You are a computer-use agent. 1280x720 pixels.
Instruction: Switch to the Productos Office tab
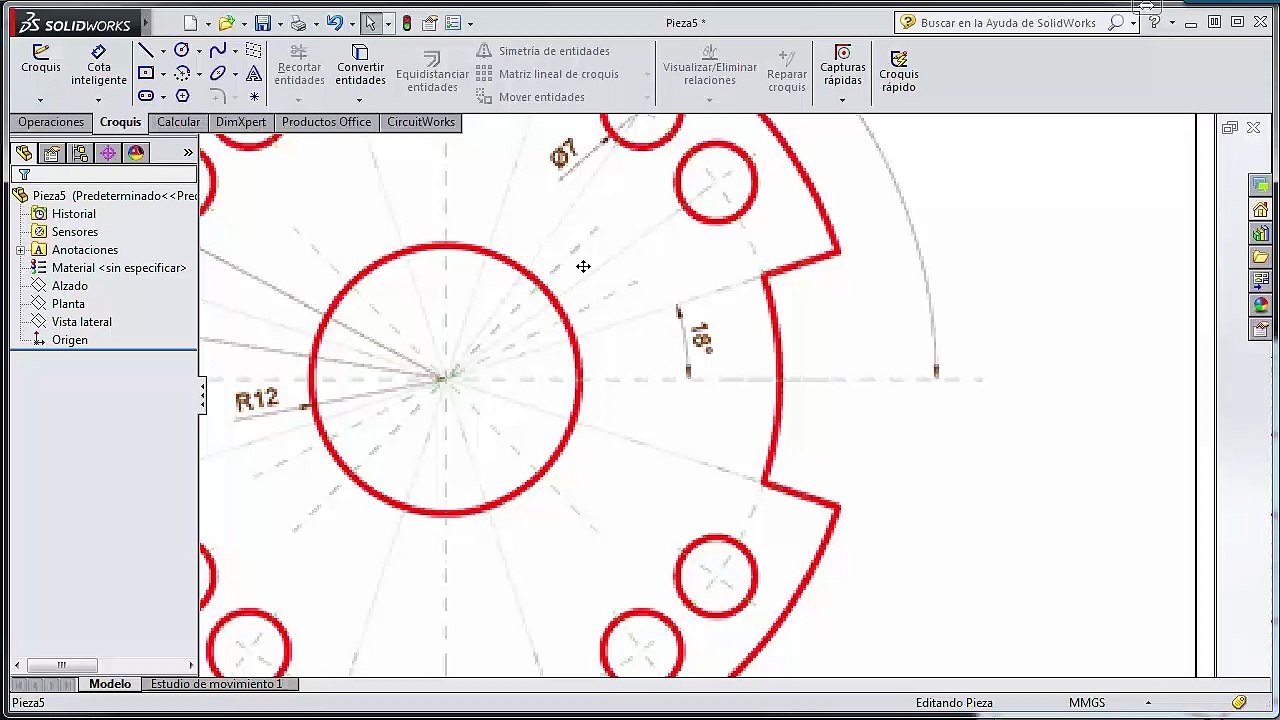point(326,122)
